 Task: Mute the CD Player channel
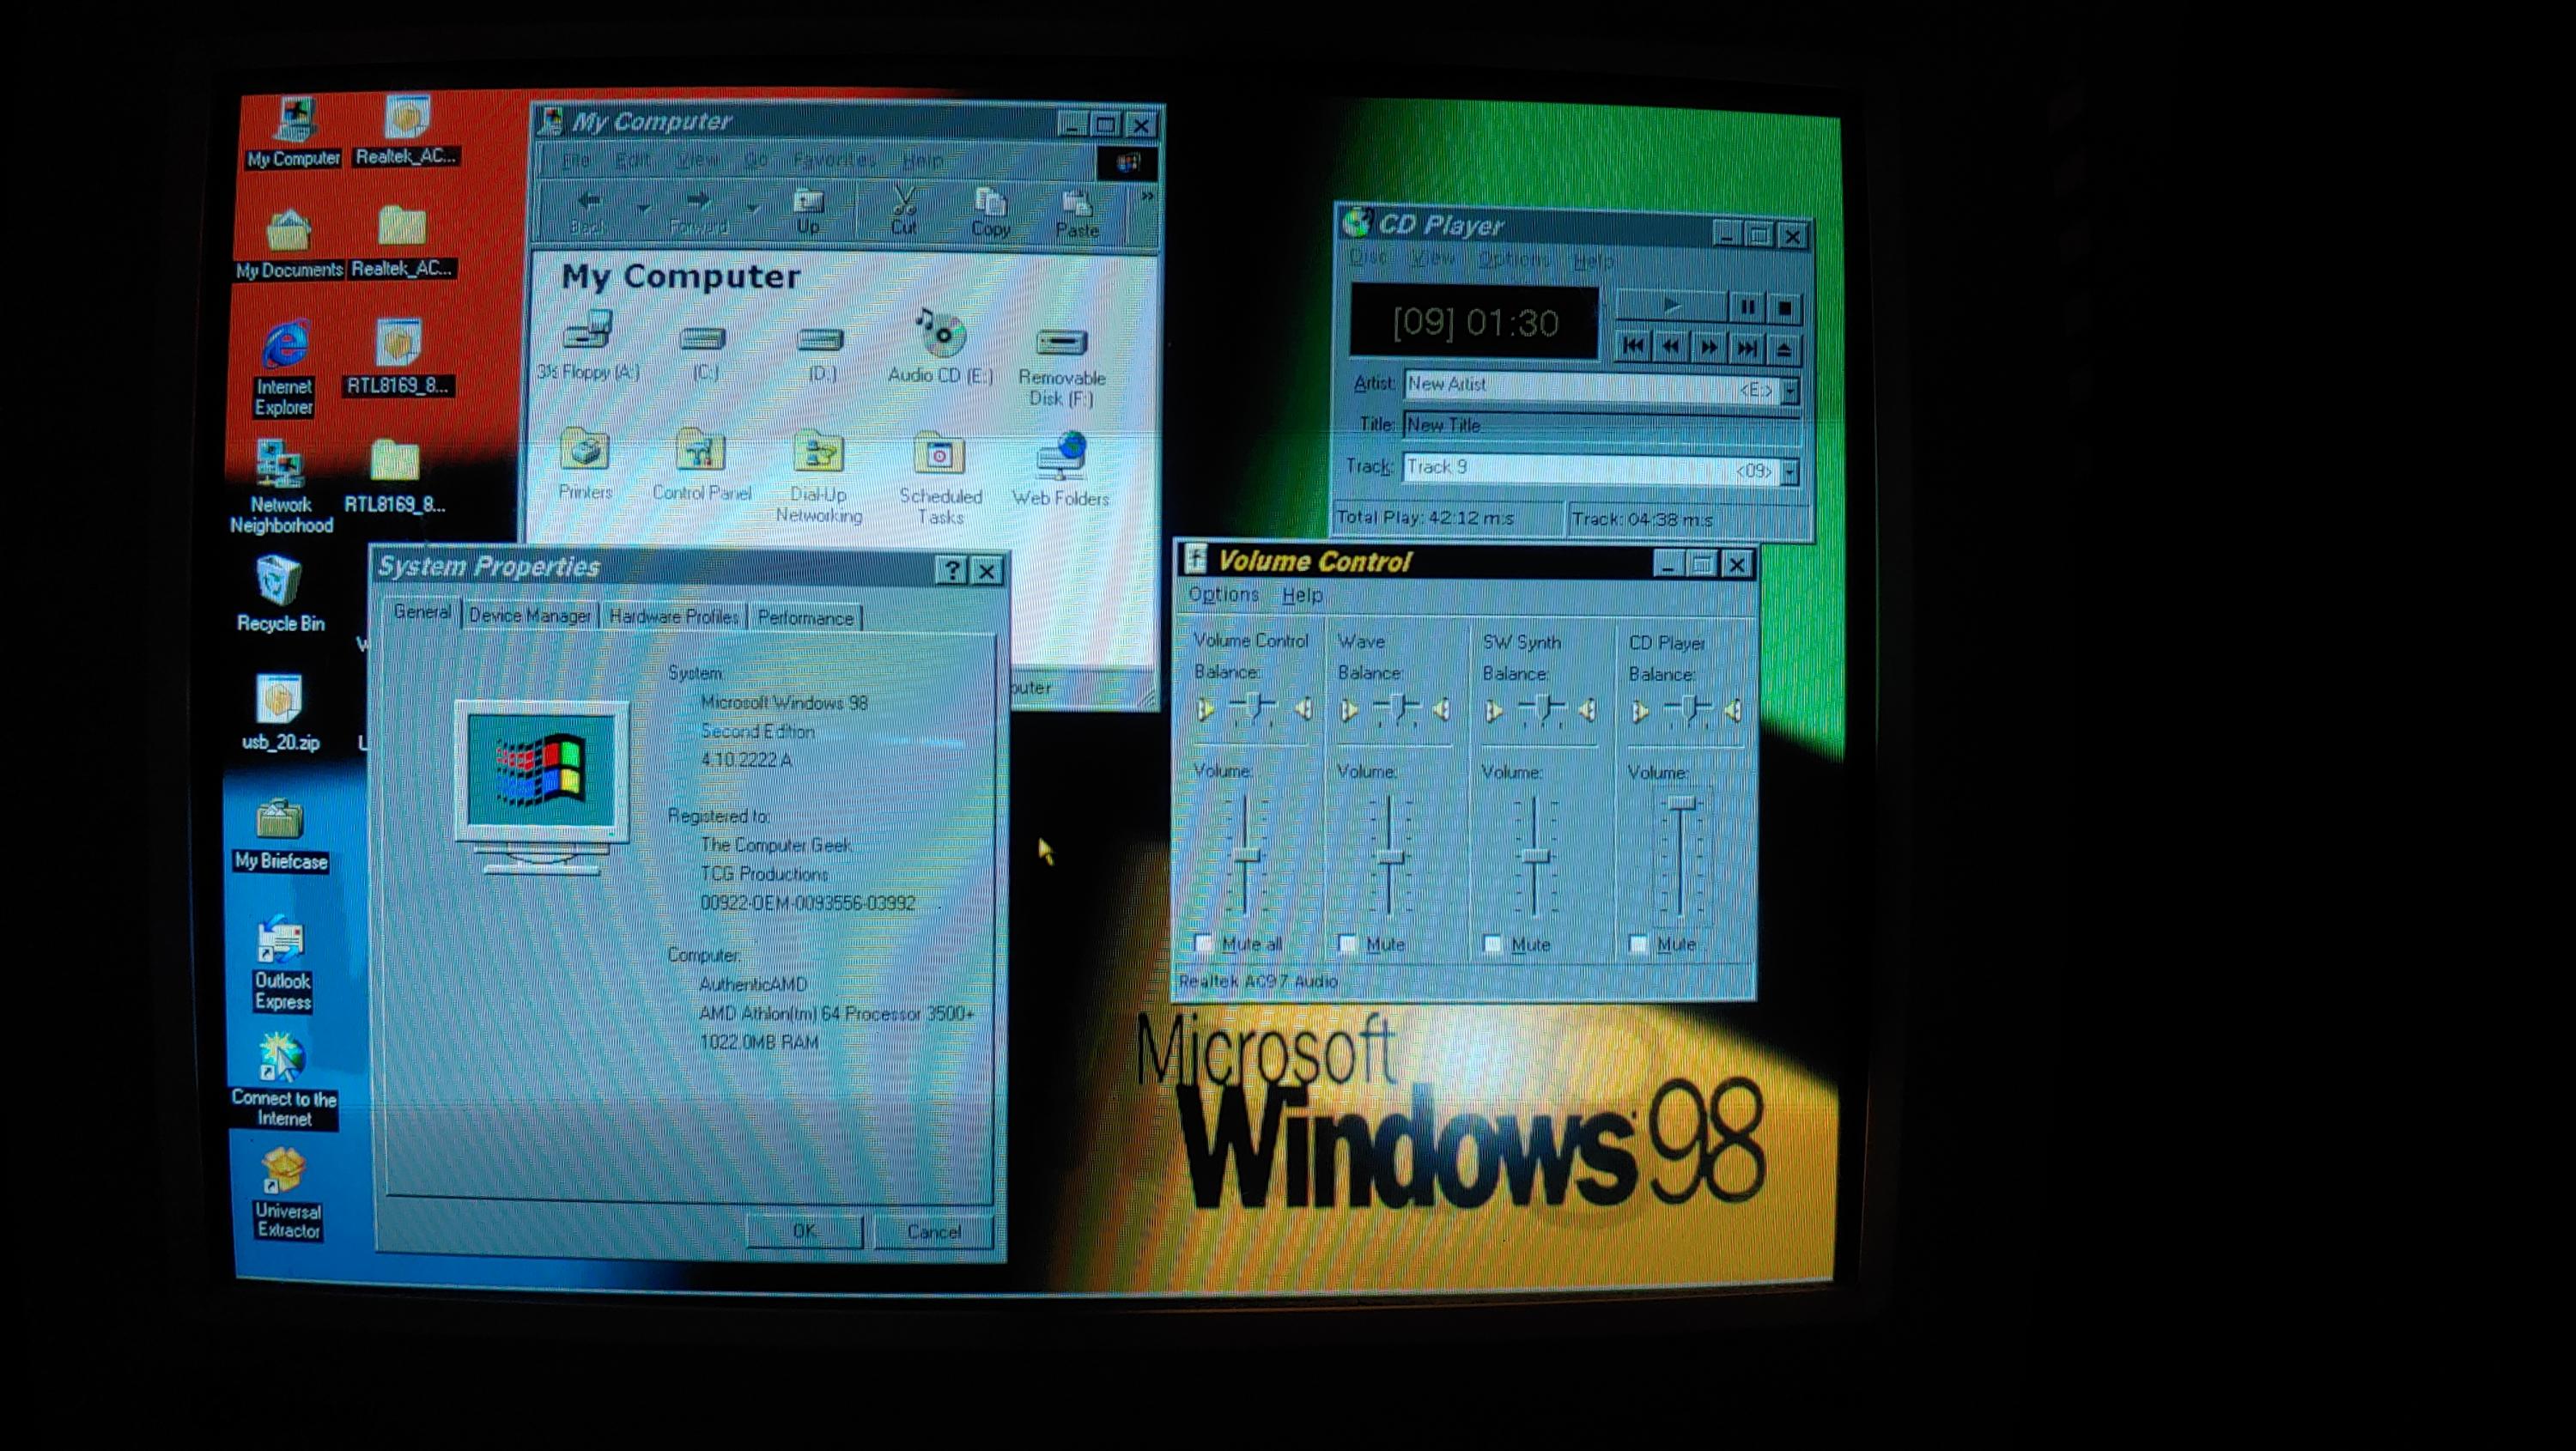1638,944
